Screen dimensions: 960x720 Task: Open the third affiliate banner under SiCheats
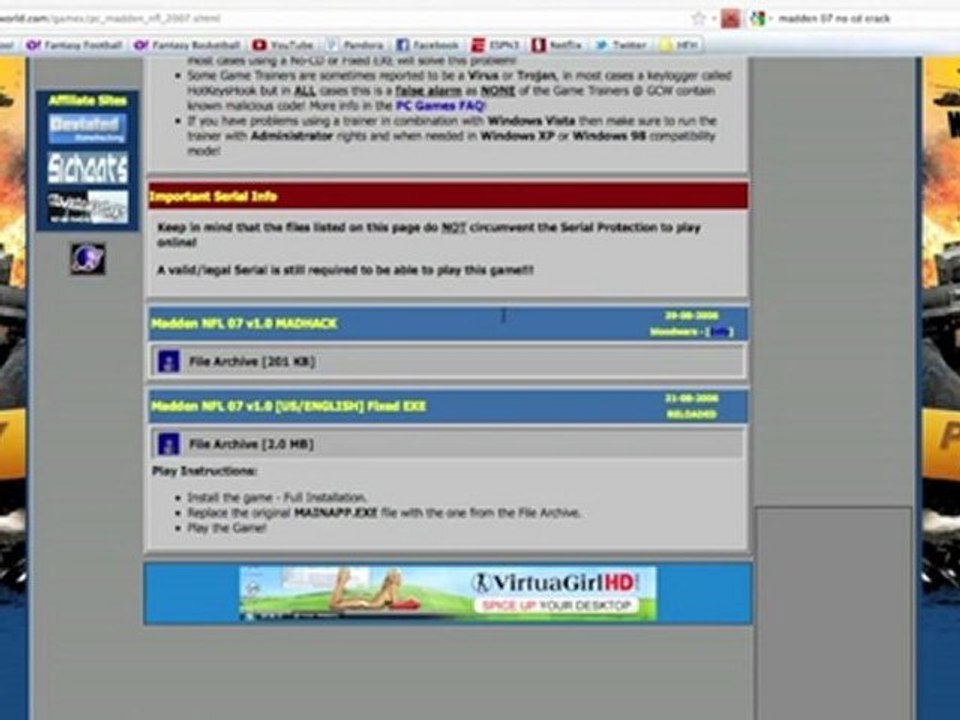tap(88, 207)
